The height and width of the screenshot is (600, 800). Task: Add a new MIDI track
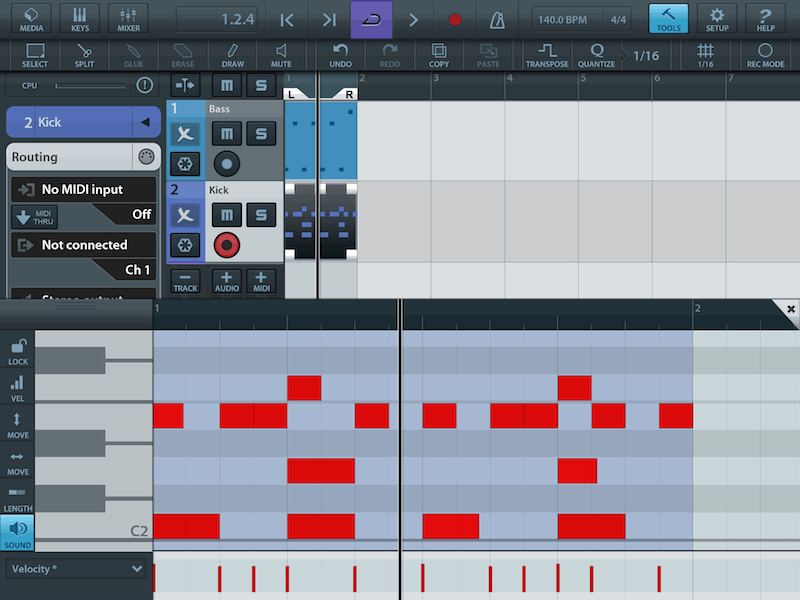[261, 282]
